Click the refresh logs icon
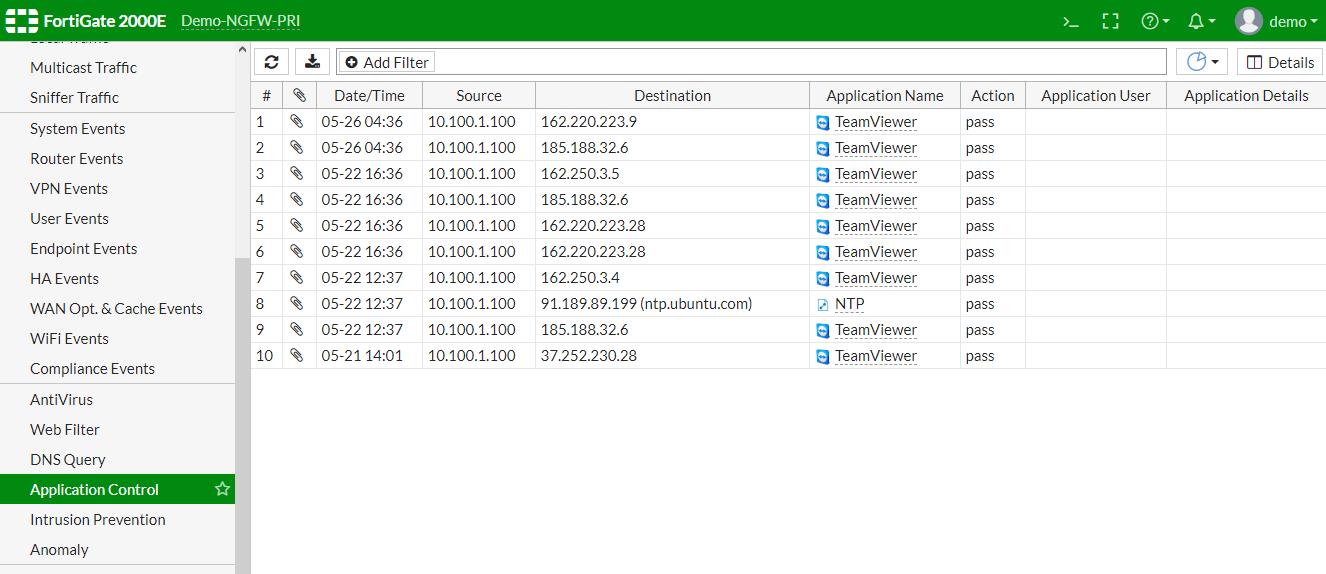This screenshot has width=1326, height=574. (271, 62)
